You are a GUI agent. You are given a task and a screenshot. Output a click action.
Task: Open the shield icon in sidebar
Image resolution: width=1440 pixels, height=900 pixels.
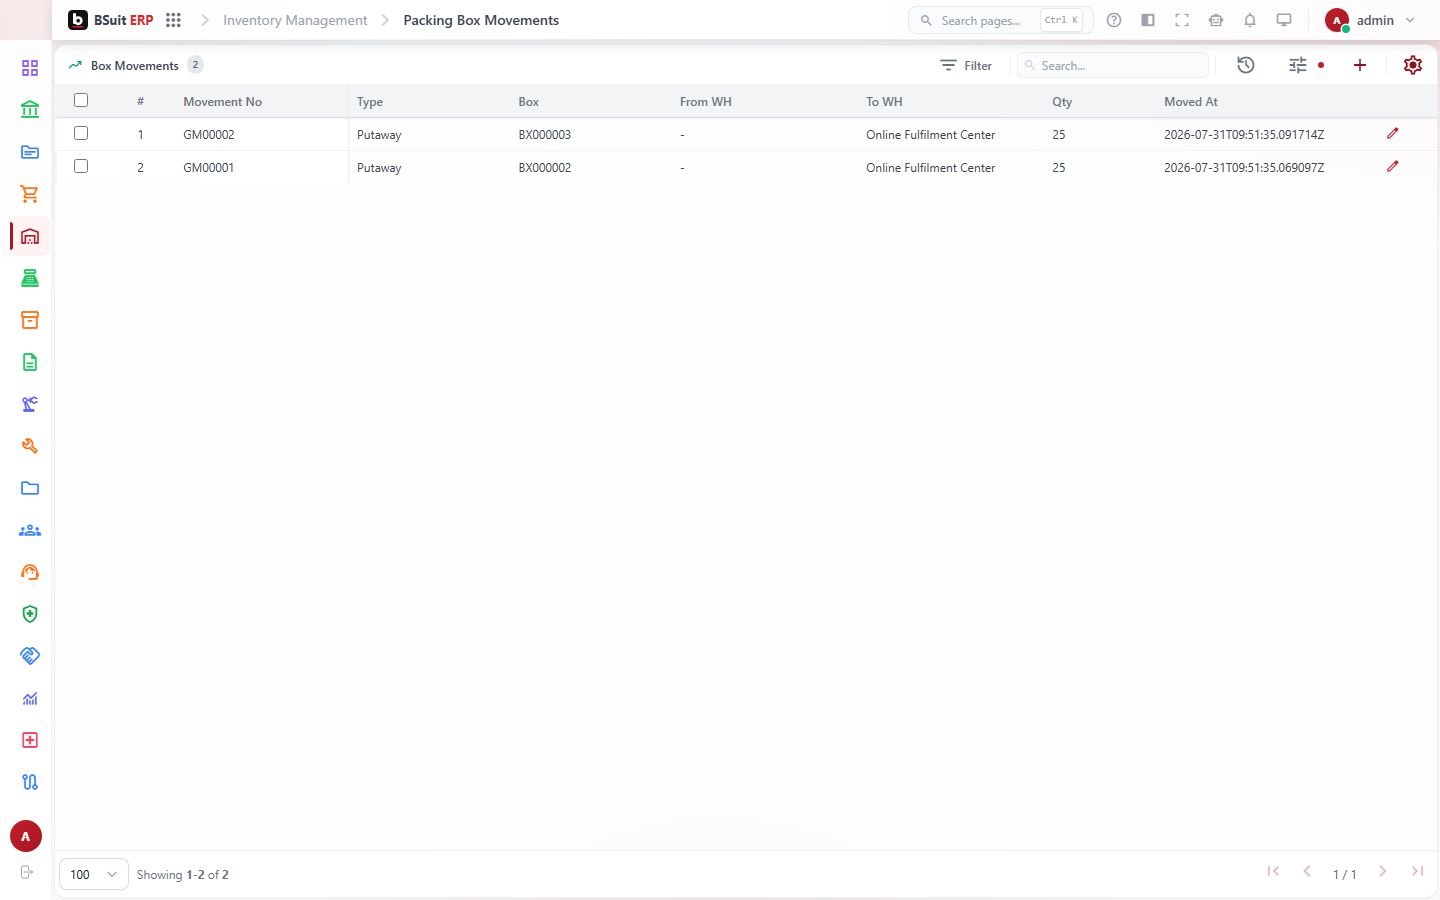[x=30, y=614]
